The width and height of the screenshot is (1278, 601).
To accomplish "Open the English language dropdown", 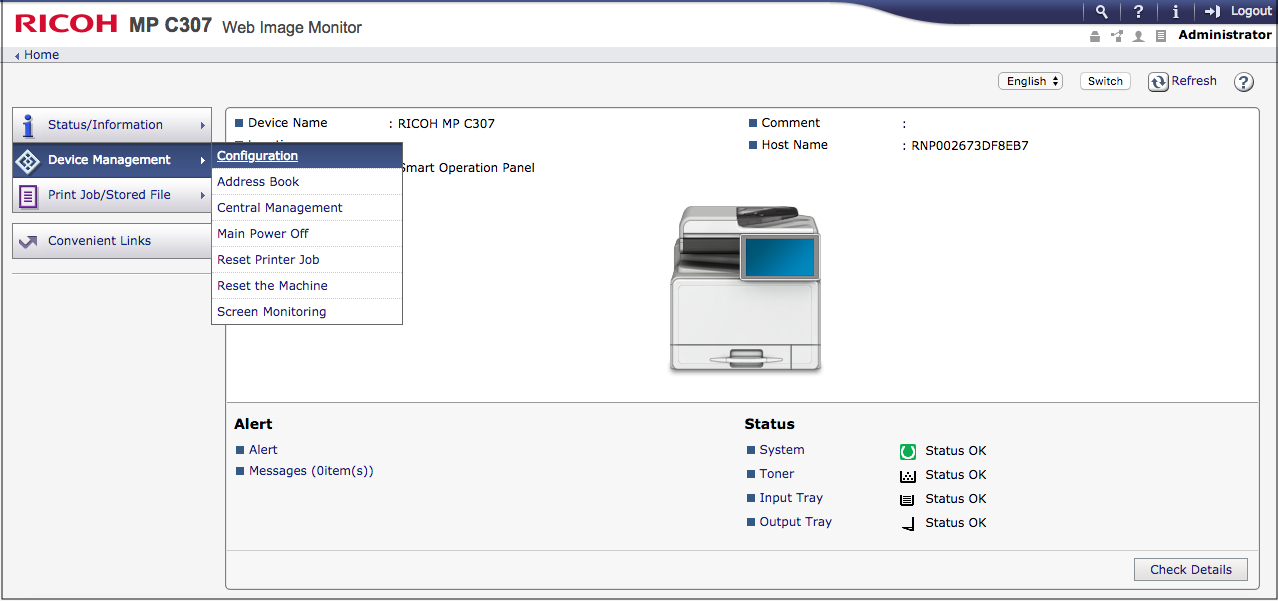I will [1030, 82].
